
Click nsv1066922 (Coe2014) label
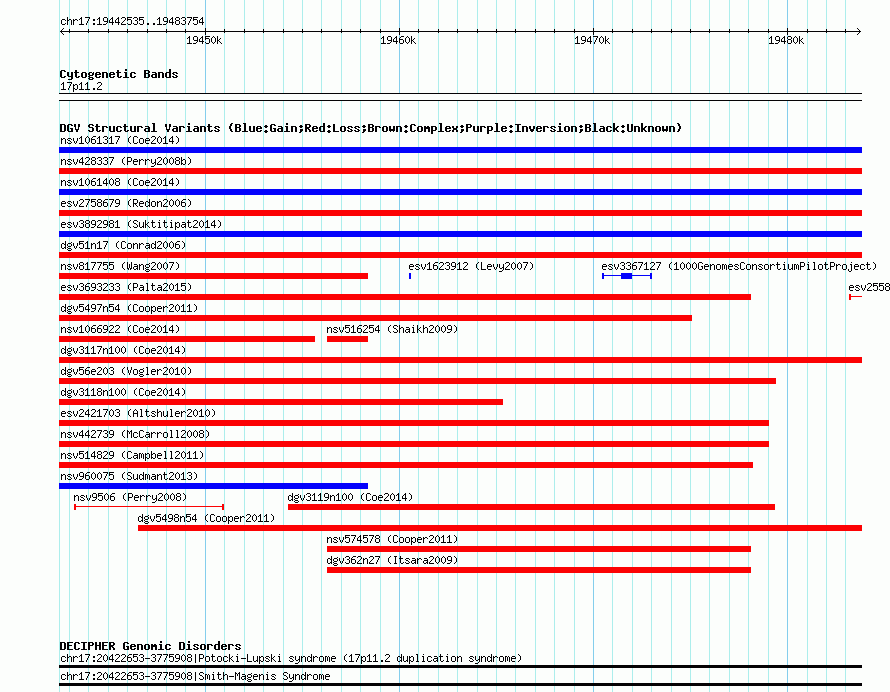click(120, 329)
